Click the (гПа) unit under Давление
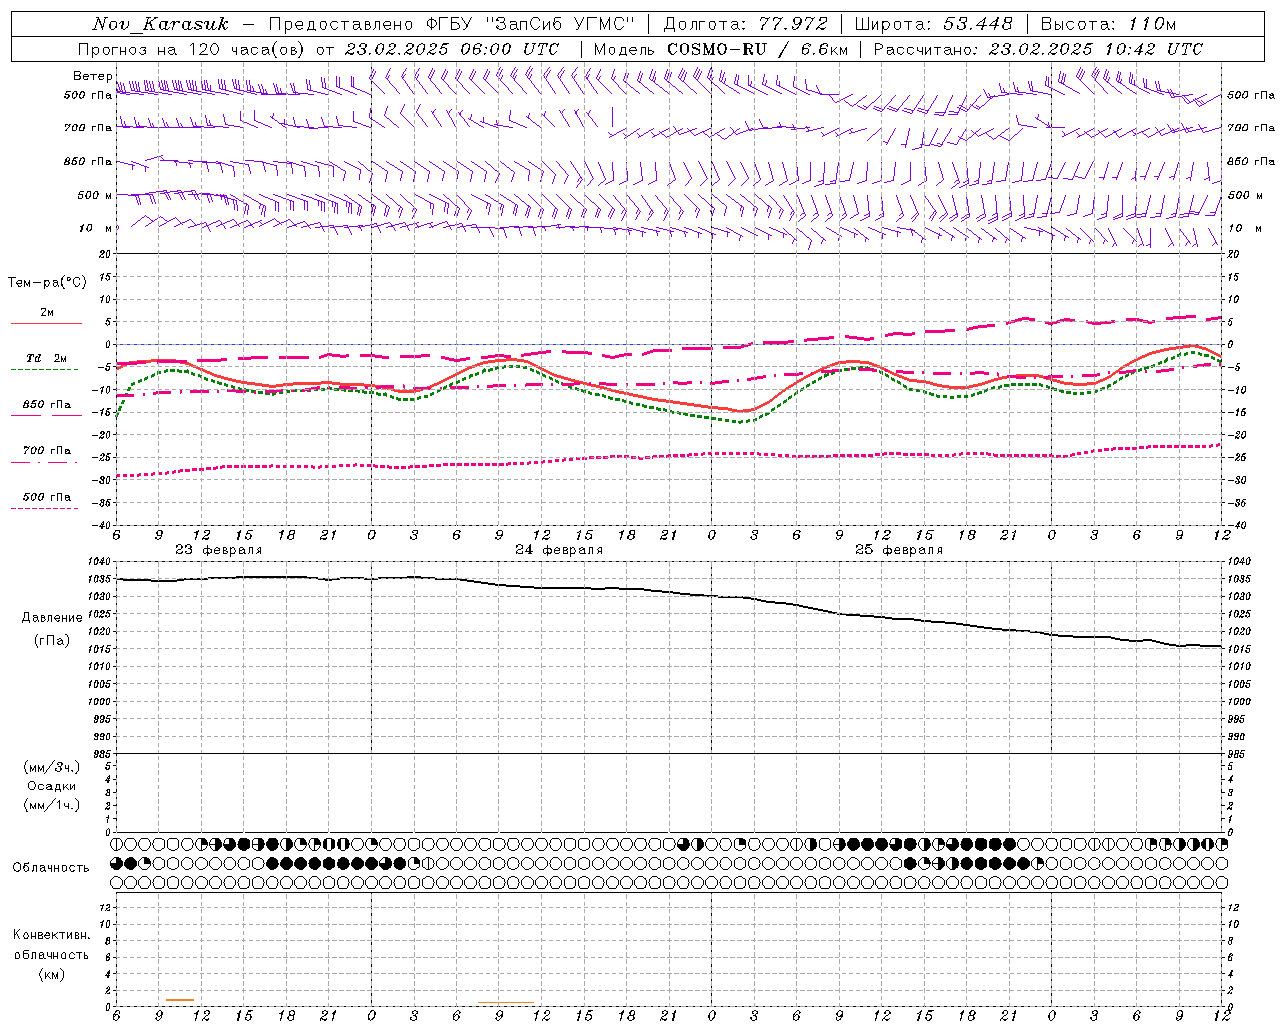This screenshot has height=1024, width=1280. click(x=52, y=640)
